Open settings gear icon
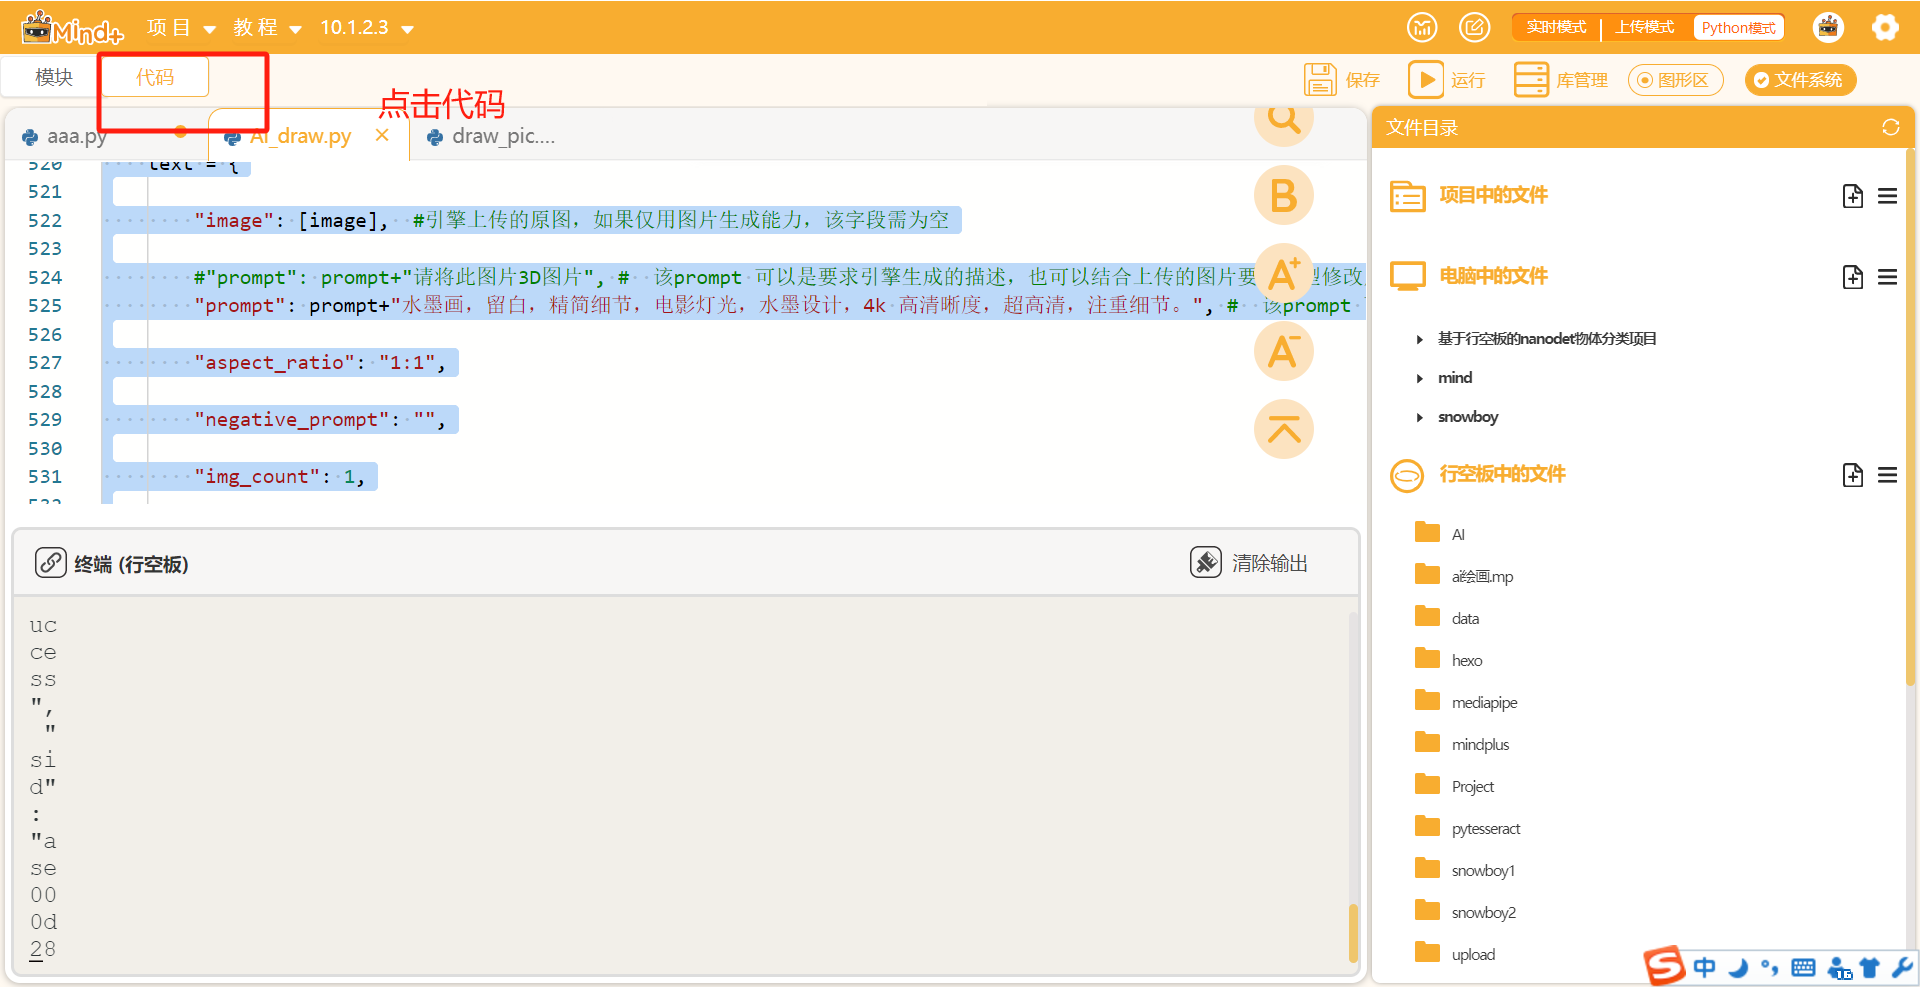Image resolution: width=1920 pixels, height=987 pixels. pos(1884,27)
